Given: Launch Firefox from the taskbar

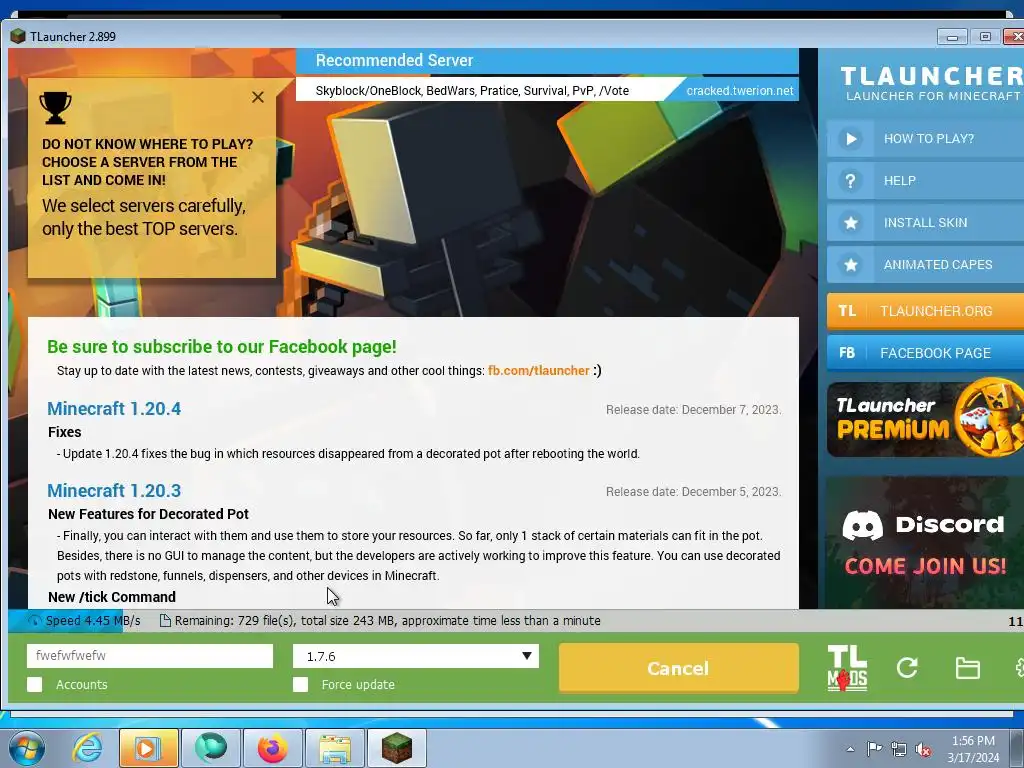Looking at the screenshot, I should coord(272,748).
